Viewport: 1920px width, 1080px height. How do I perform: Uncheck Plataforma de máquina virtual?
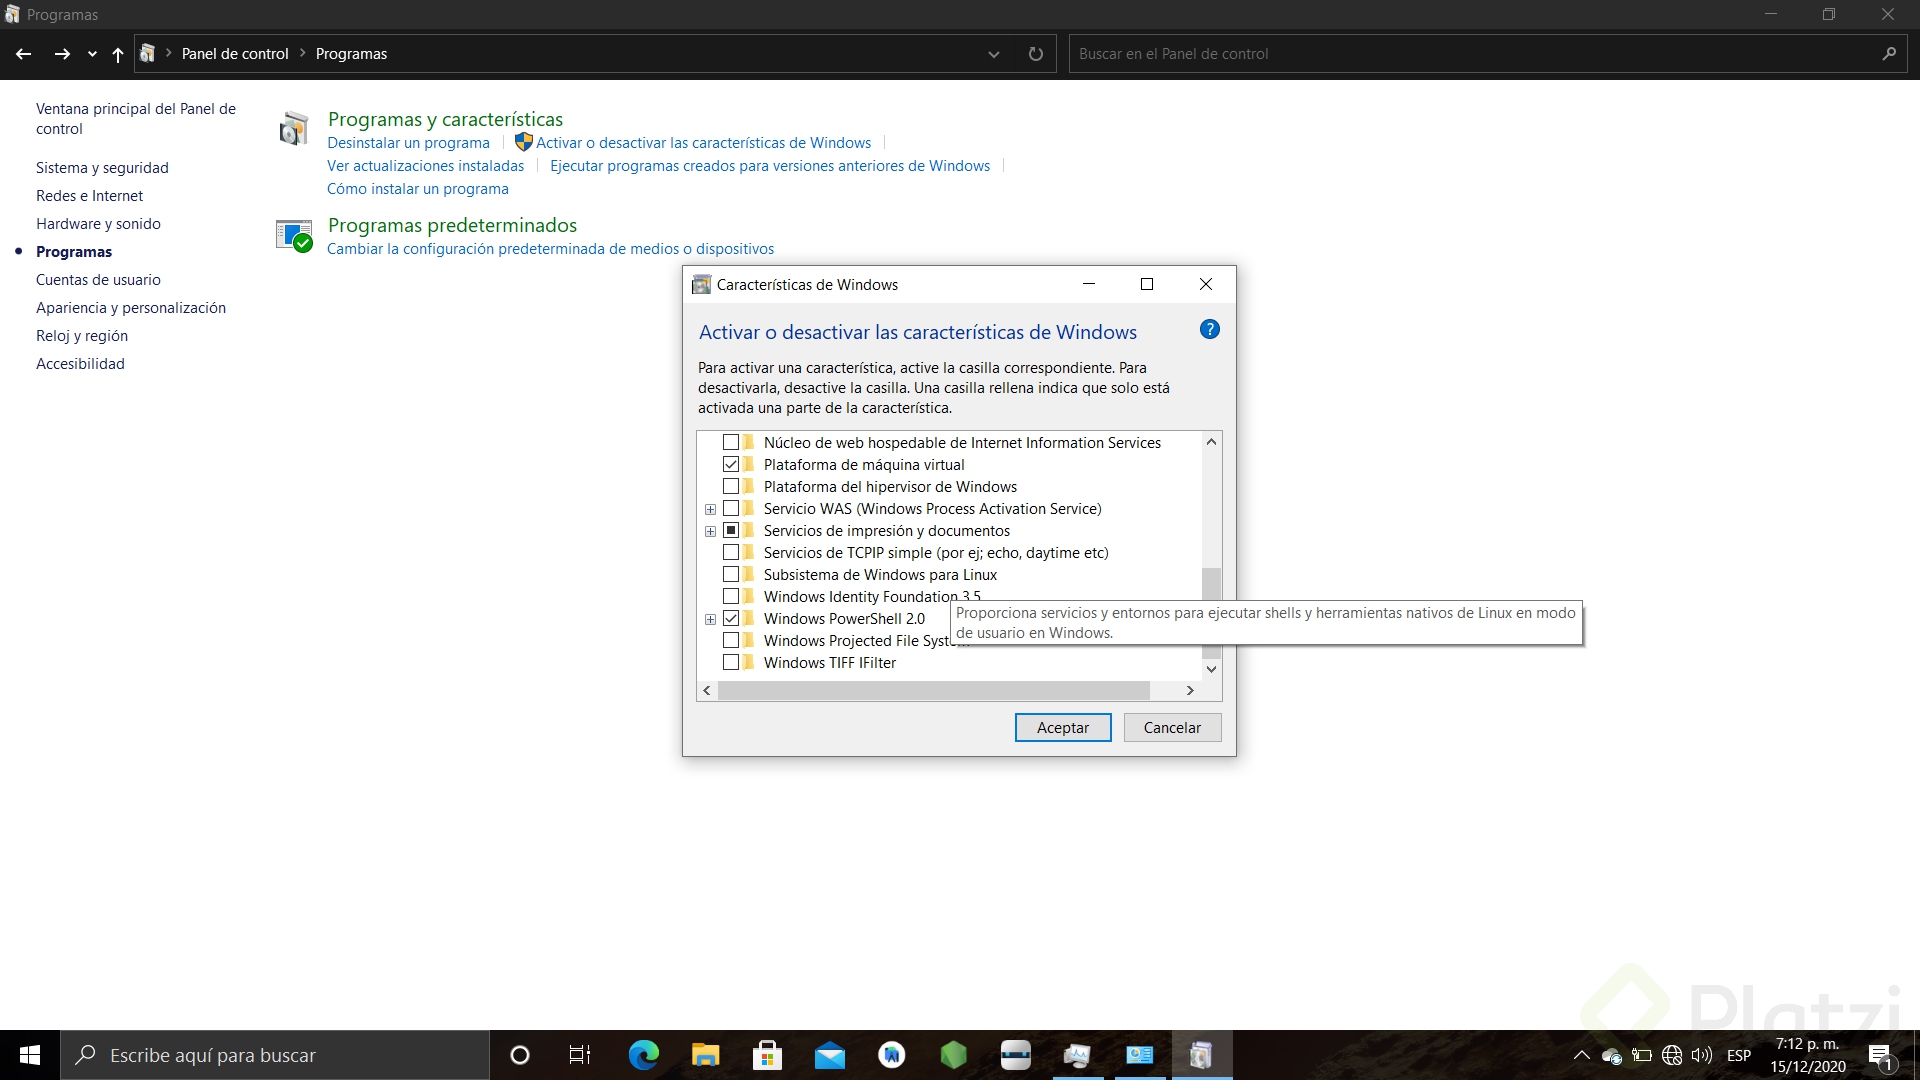[x=731, y=465]
